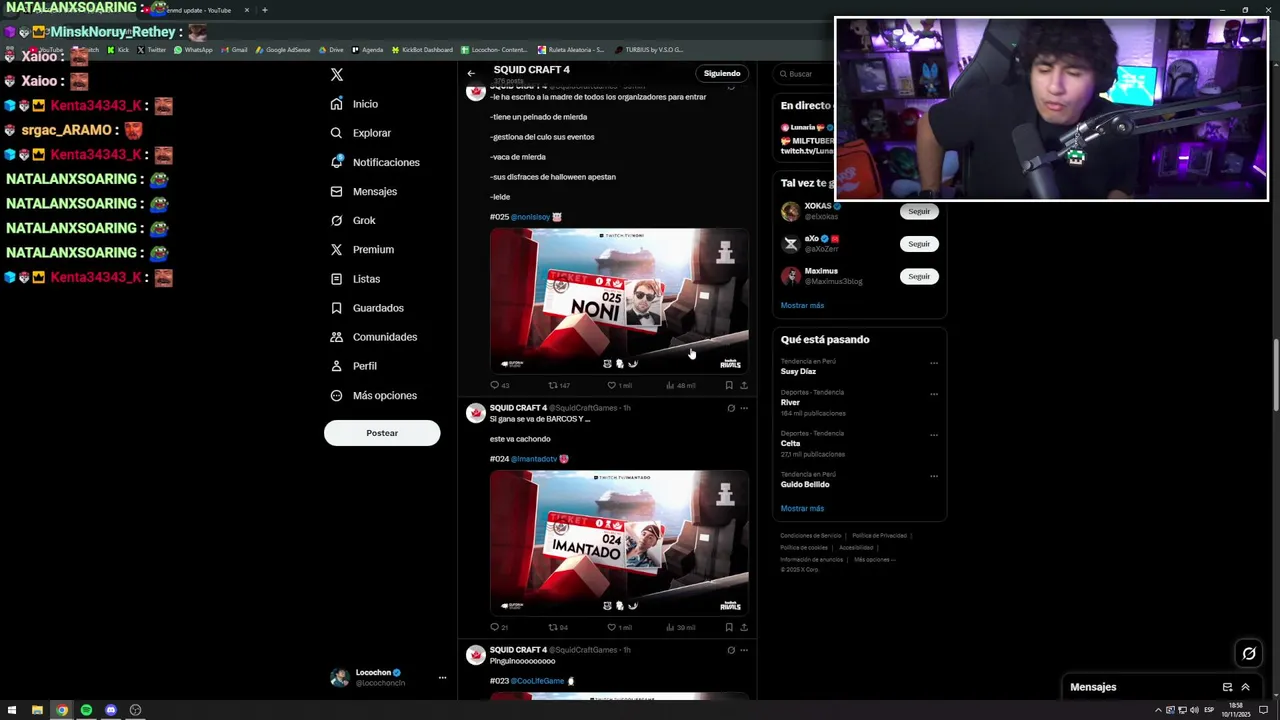The height and width of the screenshot is (720, 1280).
Task: Follow aXo with Seguir button
Action: point(919,244)
